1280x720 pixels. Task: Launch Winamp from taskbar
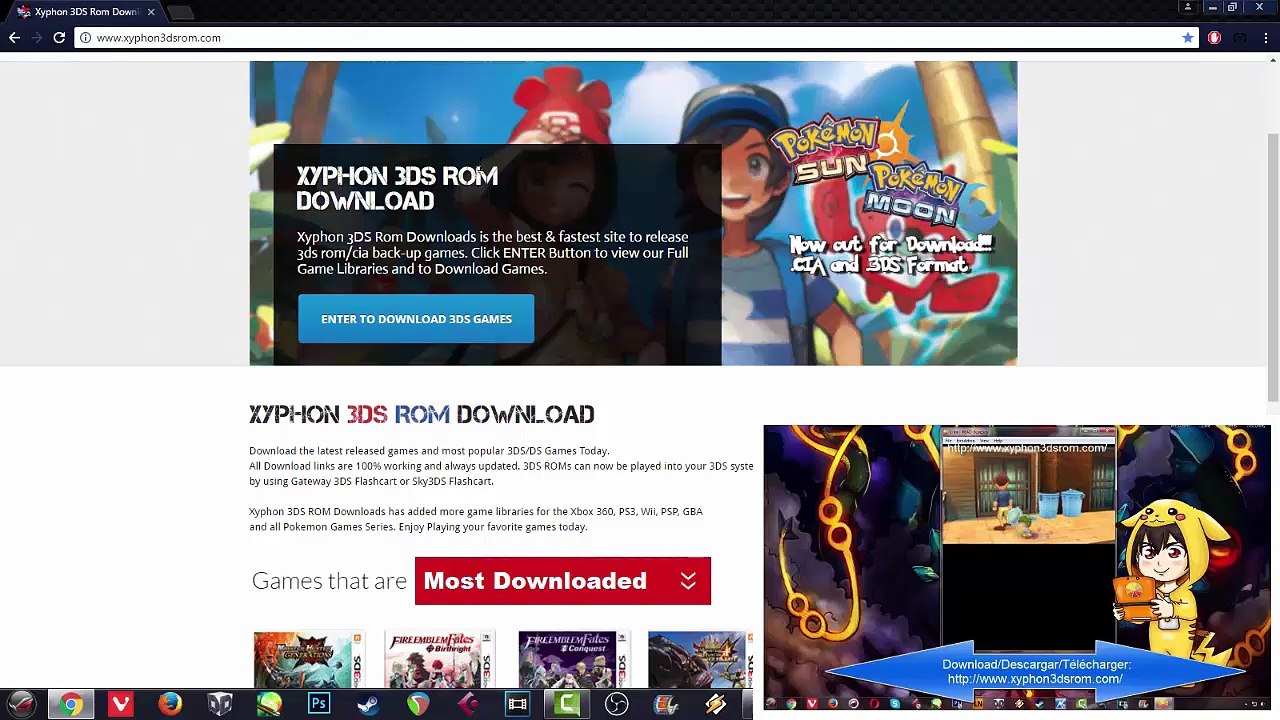click(x=715, y=705)
